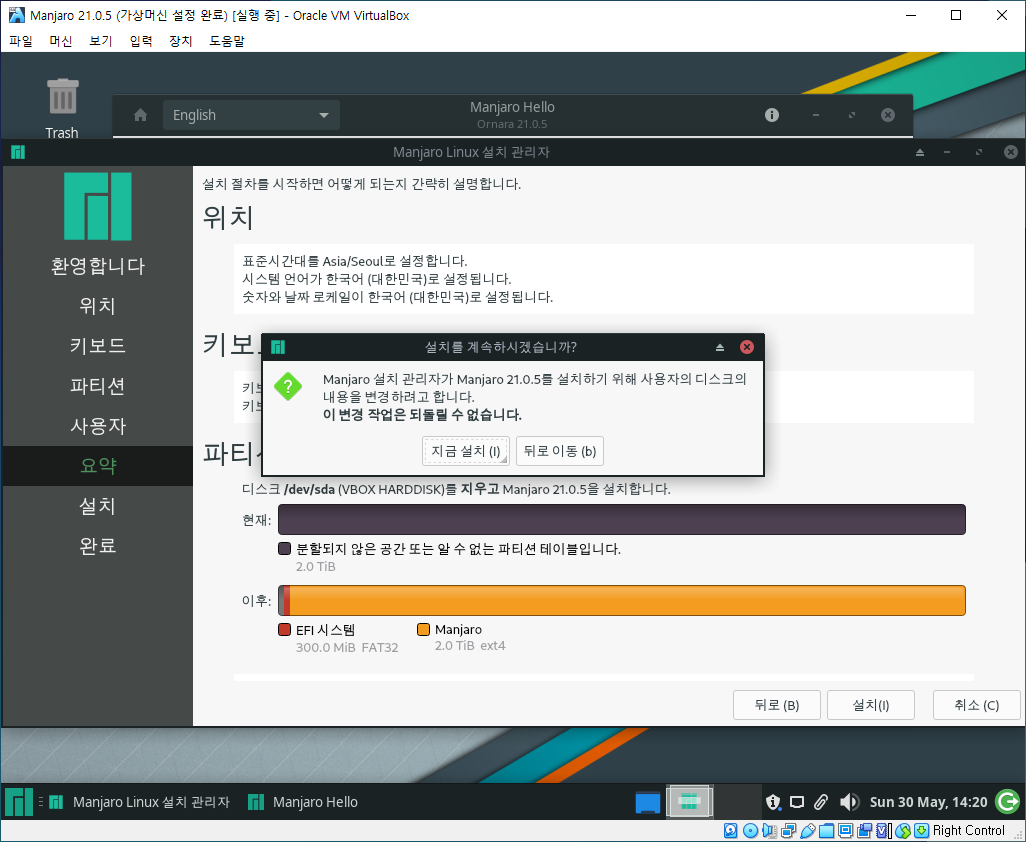
Task: Select the 설치 step in the sidebar
Action: click(97, 506)
